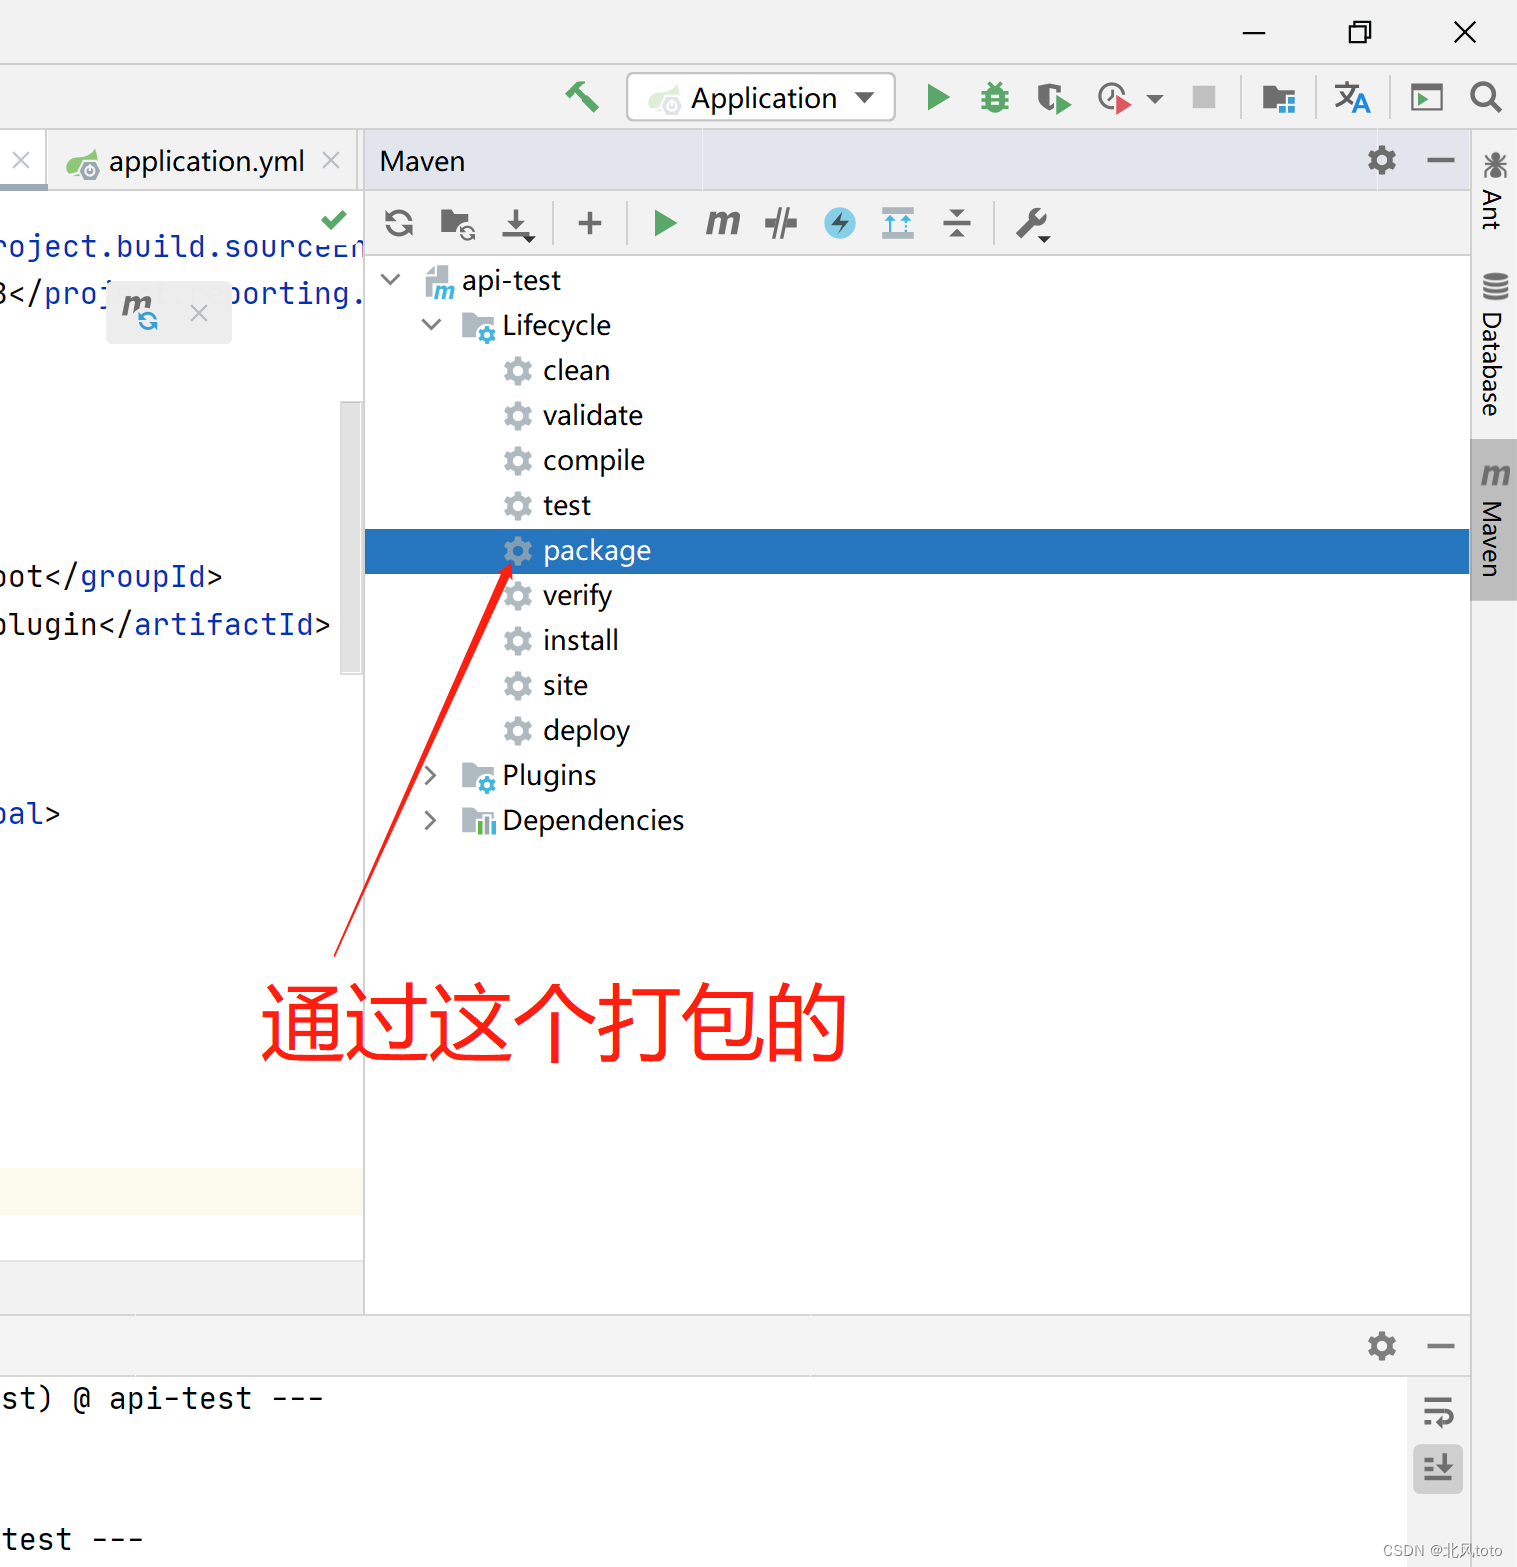Run with coverage shield icon

[1053, 98]
